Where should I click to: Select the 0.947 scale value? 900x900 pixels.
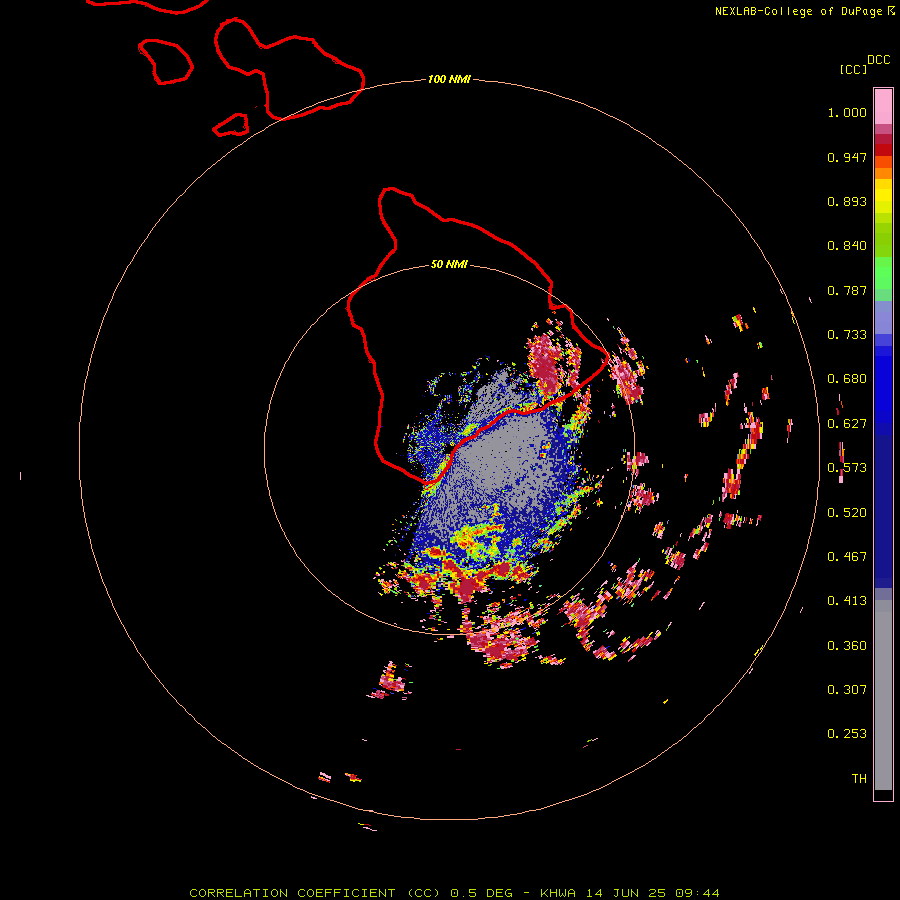pyautogui.click(x=847, y=157)
